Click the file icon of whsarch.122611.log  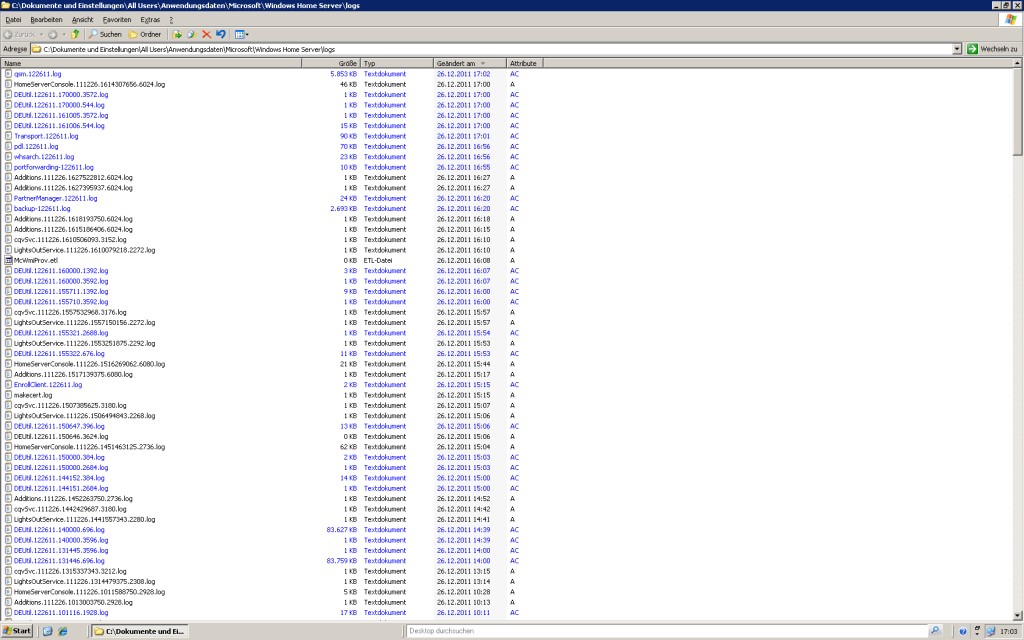click(x=8, y=157)
